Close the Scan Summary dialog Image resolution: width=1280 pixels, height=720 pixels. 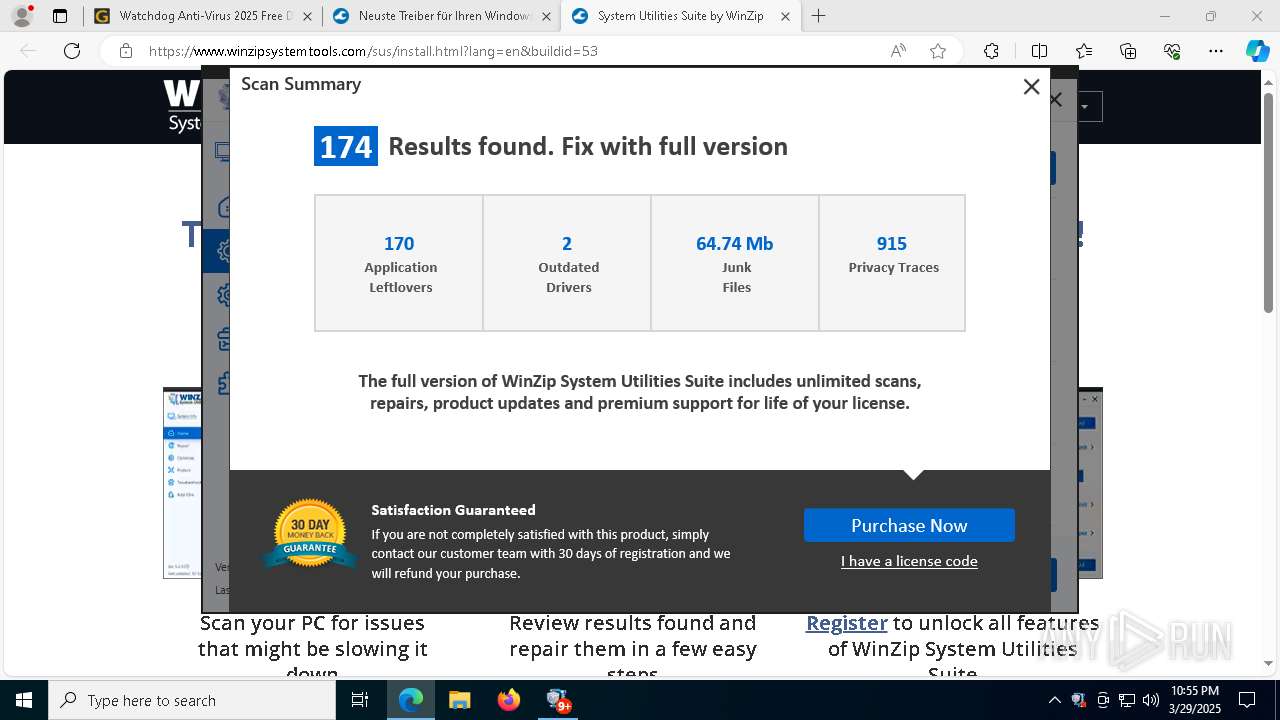(1031, 87)
